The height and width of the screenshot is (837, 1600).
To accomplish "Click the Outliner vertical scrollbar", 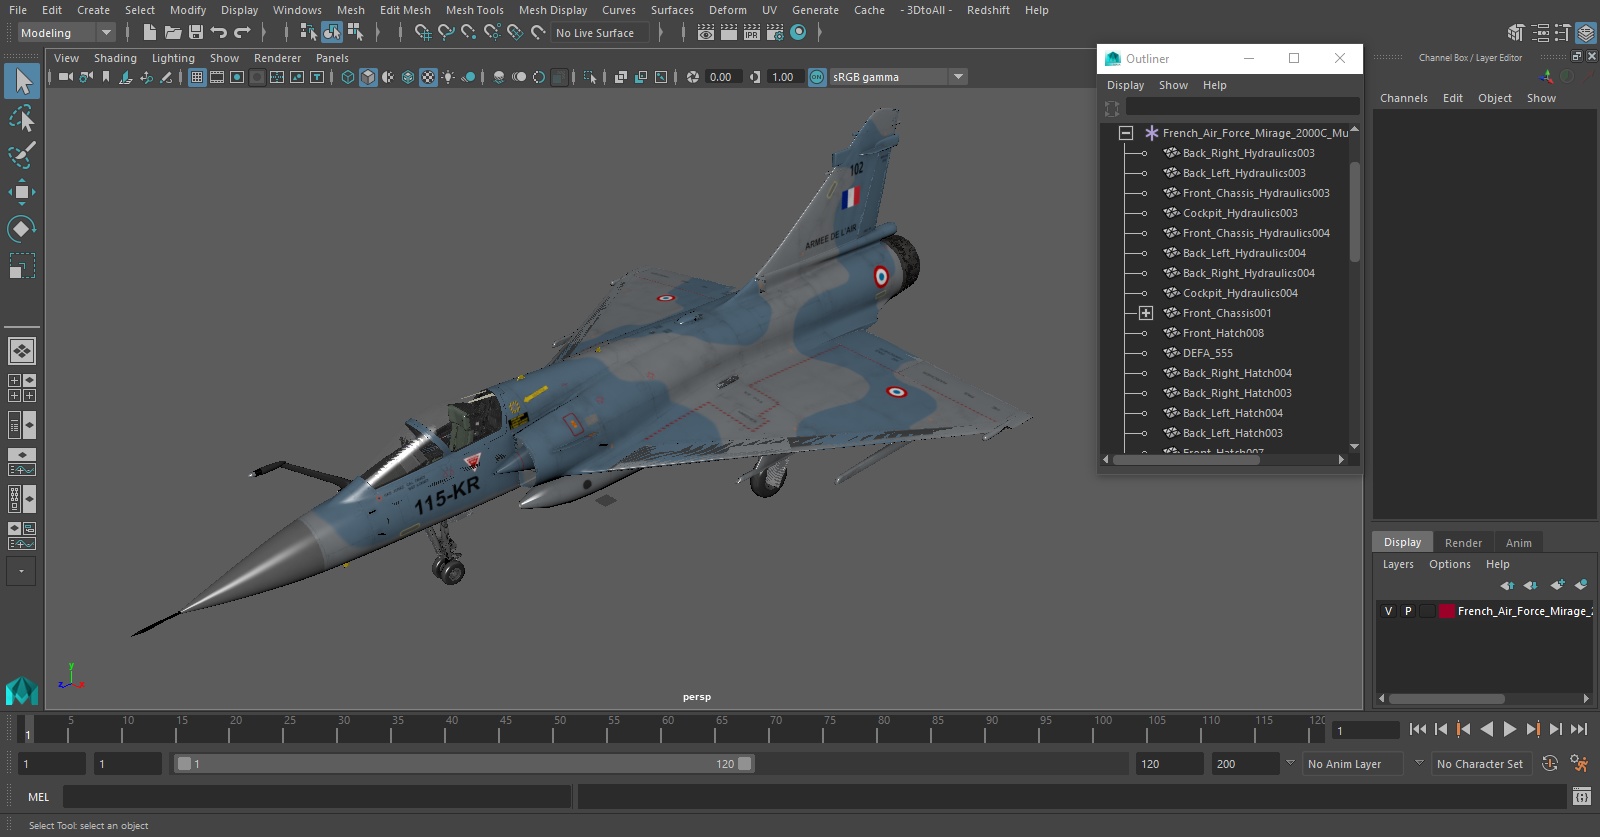I will coord(1354,212).
